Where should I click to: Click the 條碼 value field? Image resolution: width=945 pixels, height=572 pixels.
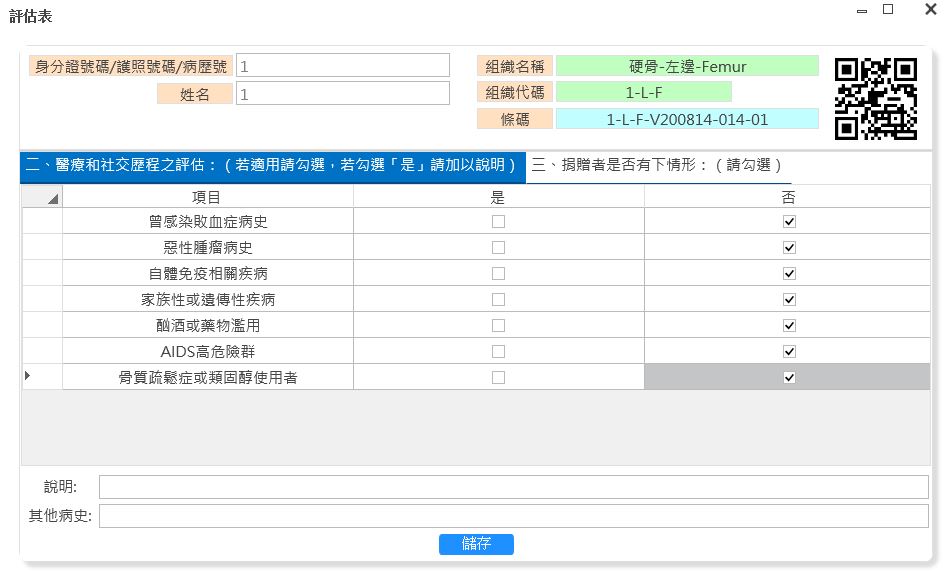click(x=687, y=120)
